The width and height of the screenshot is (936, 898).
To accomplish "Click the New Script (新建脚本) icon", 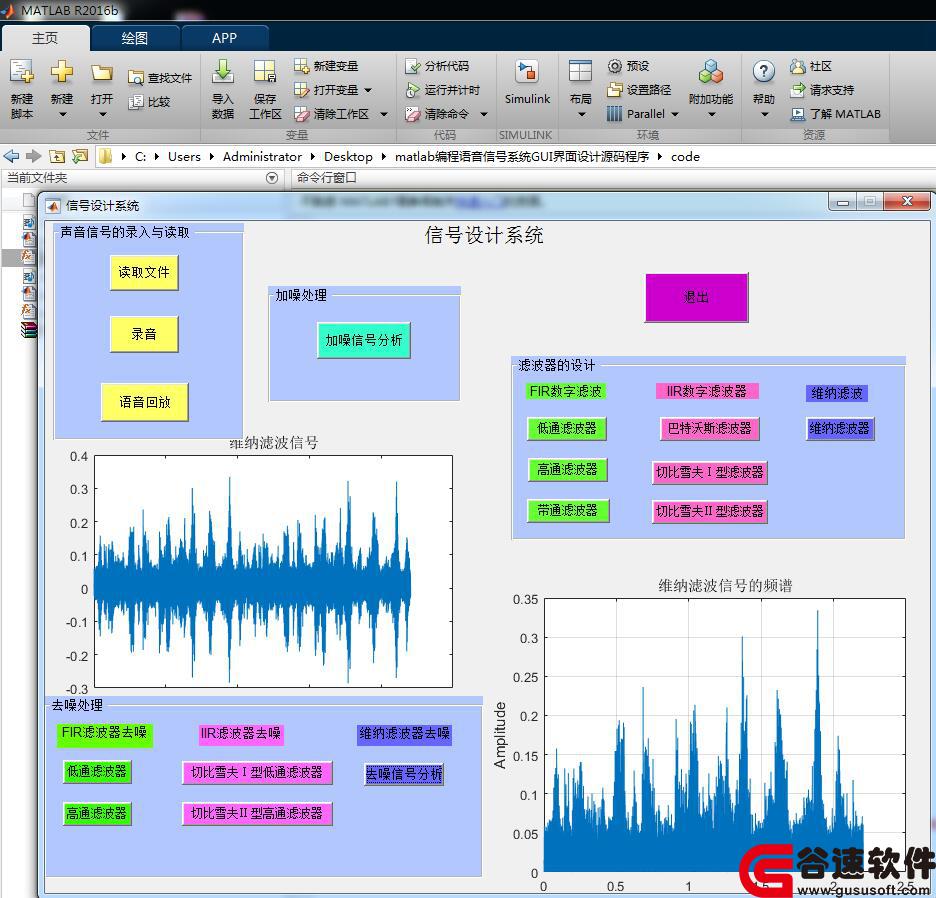I will click(x=21, y=72).
